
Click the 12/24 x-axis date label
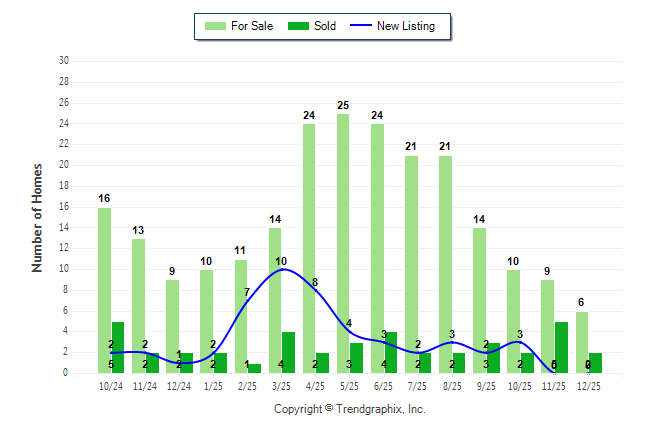[178, 385]
